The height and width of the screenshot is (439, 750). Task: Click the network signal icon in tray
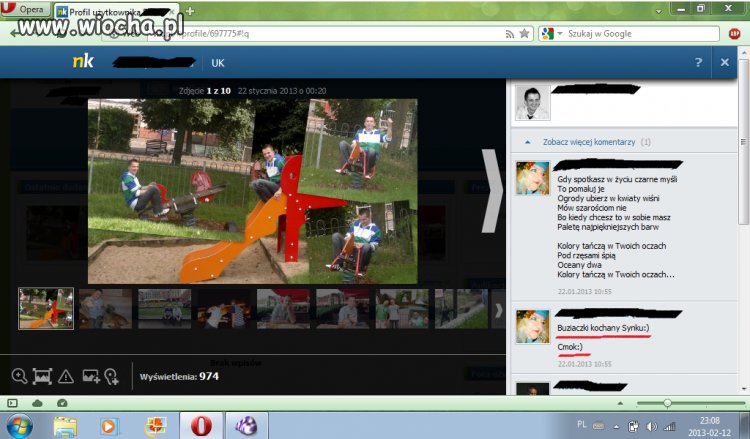coord(670,426)
